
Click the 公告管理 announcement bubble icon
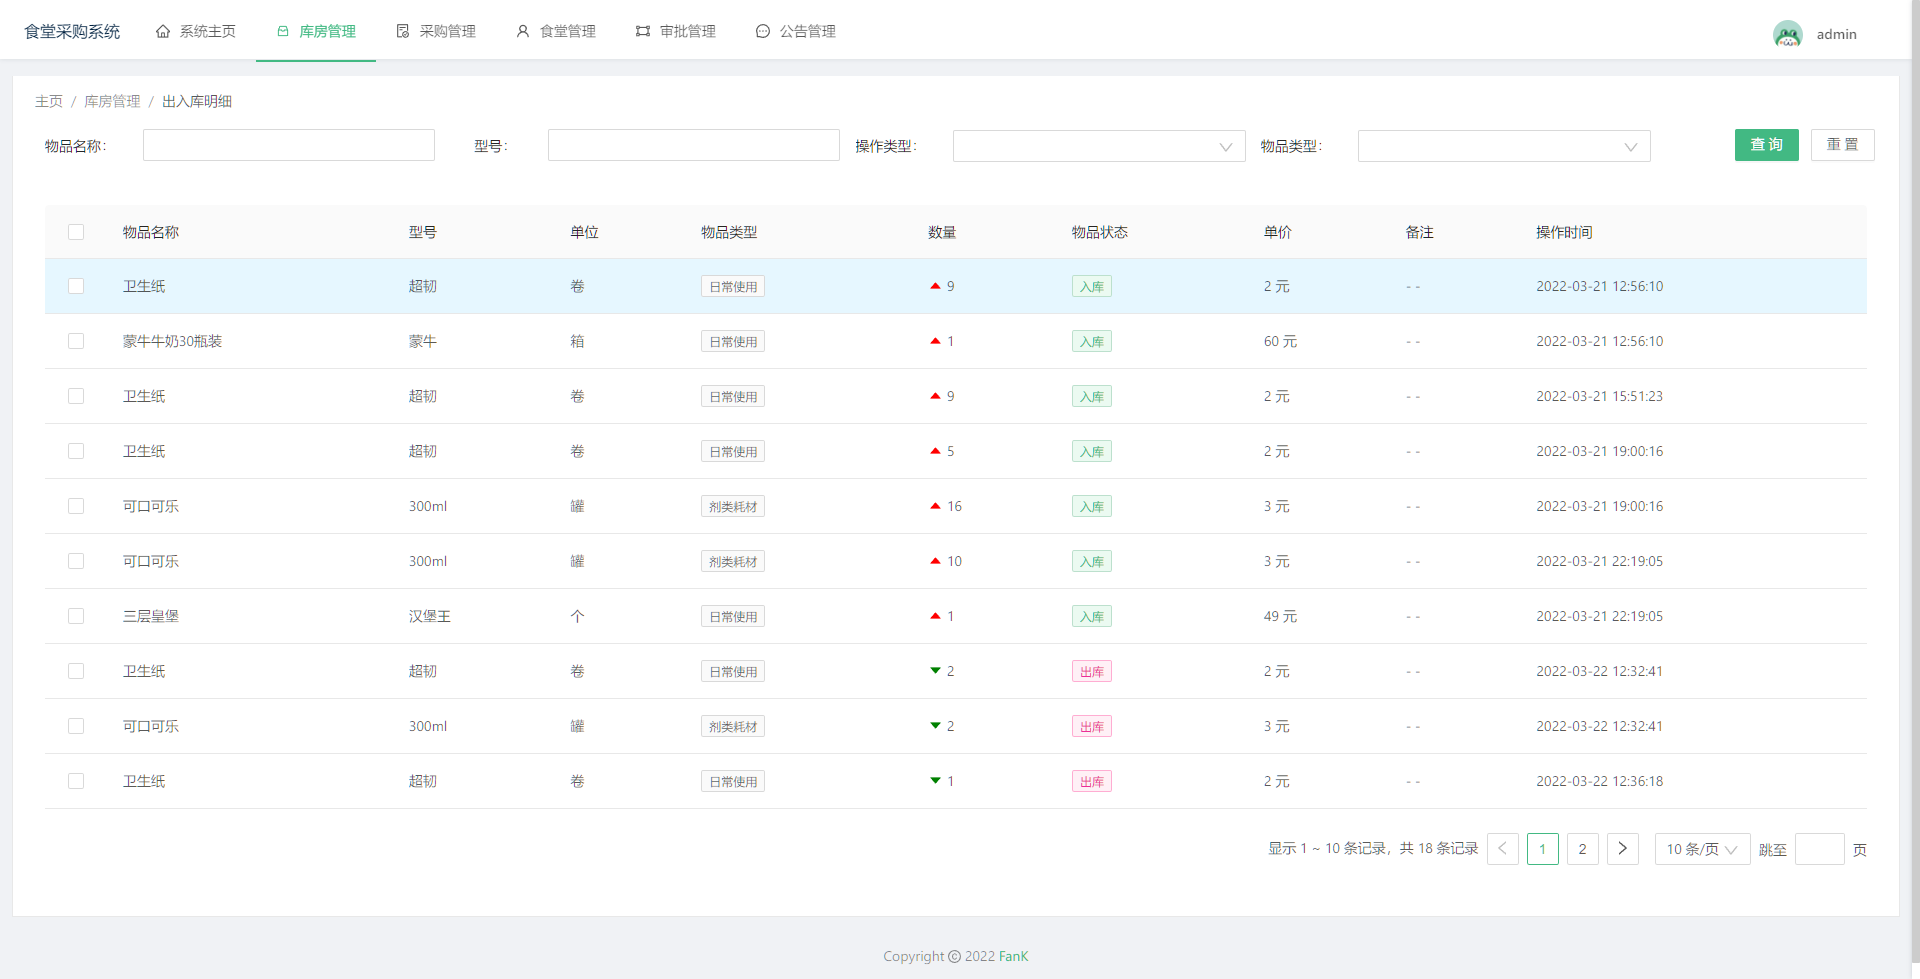pos(763,31)
